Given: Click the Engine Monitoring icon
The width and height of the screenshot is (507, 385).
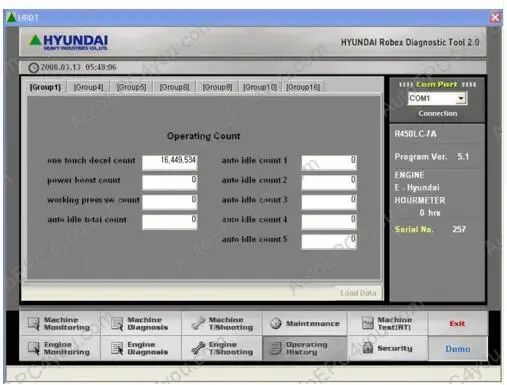Looking at the screenshot, I should click(x=34, y=348).
